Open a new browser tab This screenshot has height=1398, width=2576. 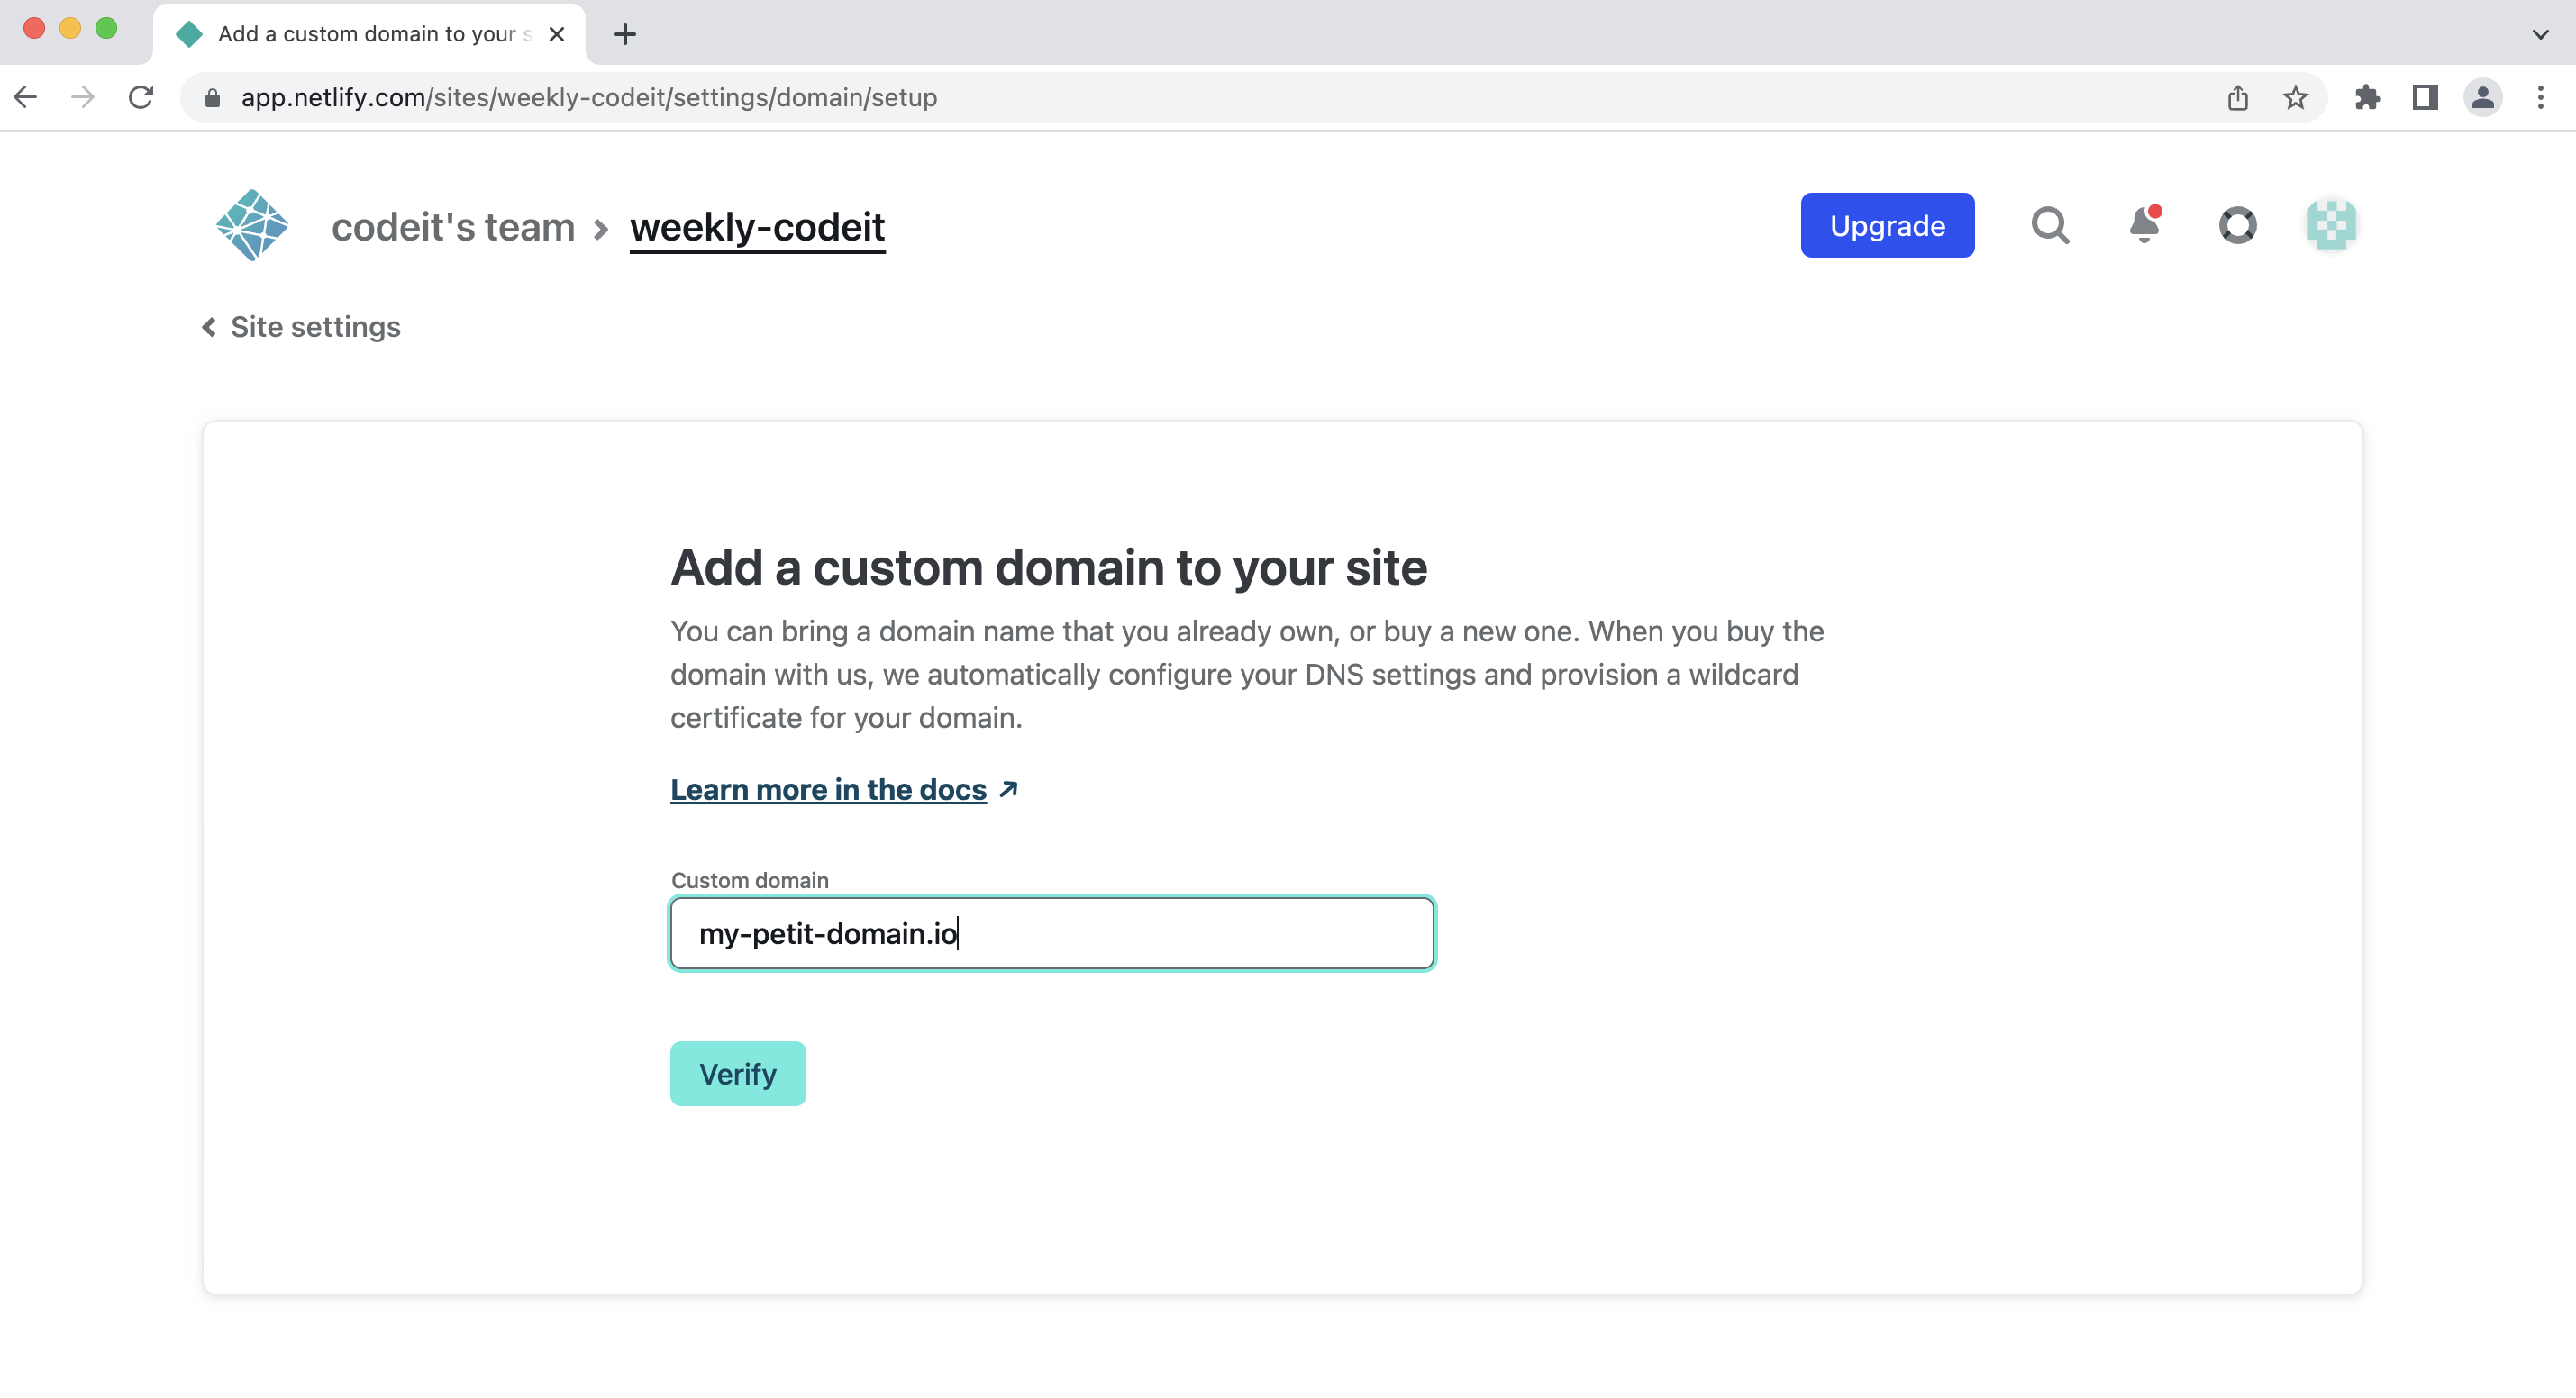625,34
